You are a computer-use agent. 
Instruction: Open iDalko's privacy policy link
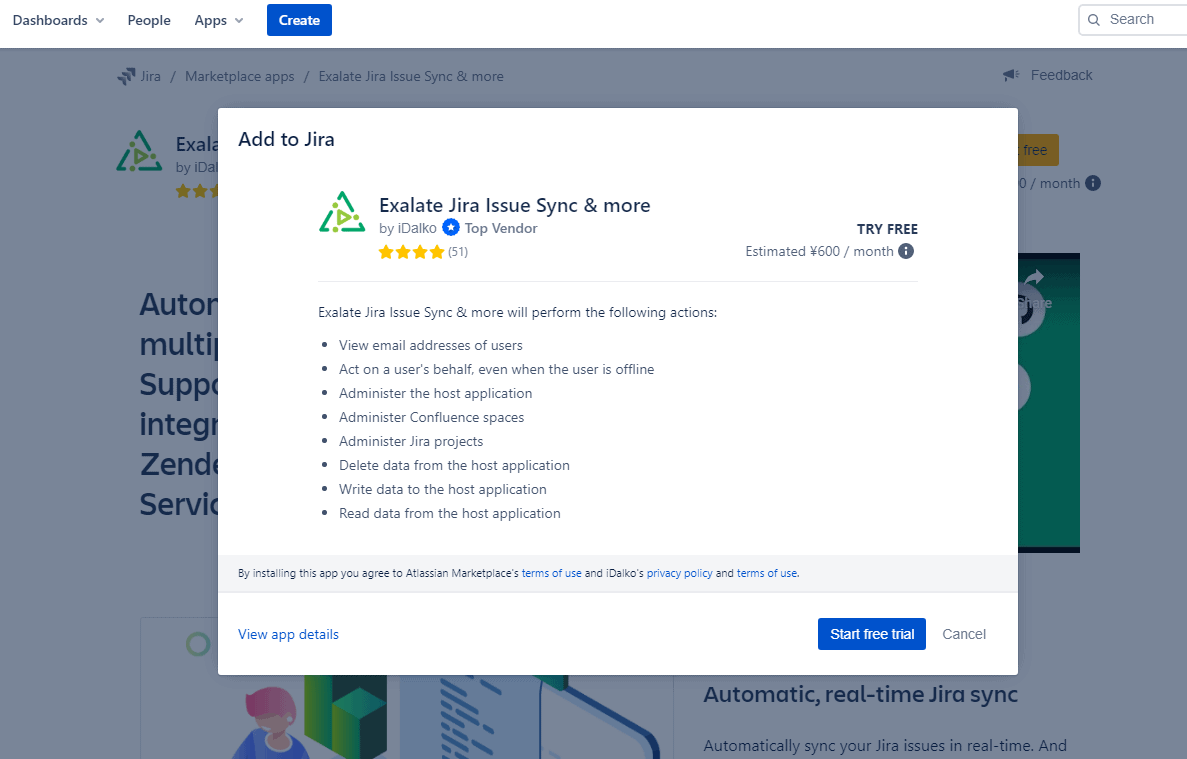(679, 574)
